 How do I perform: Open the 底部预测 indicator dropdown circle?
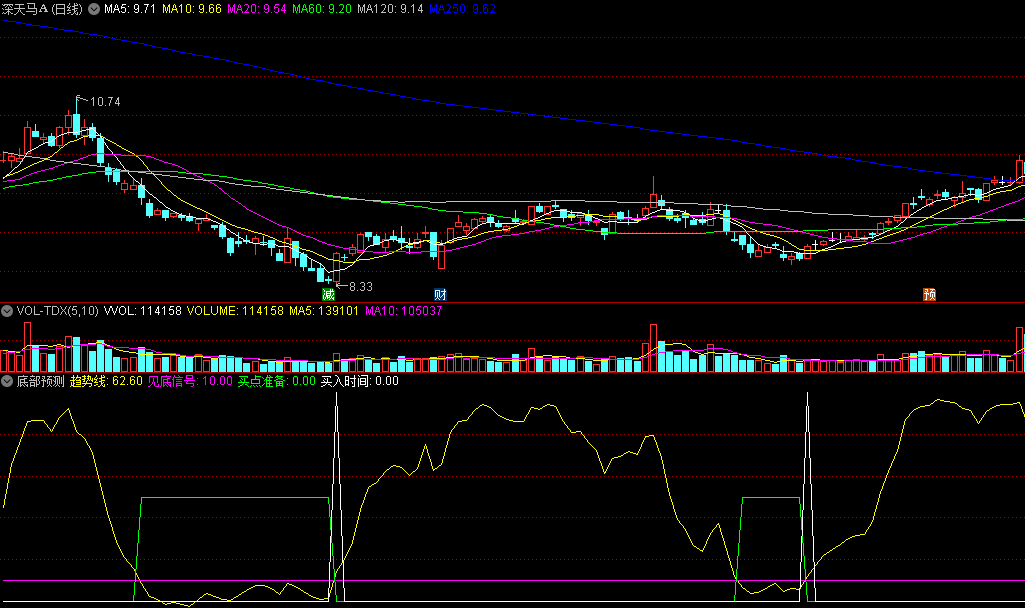tap(7, 381)
